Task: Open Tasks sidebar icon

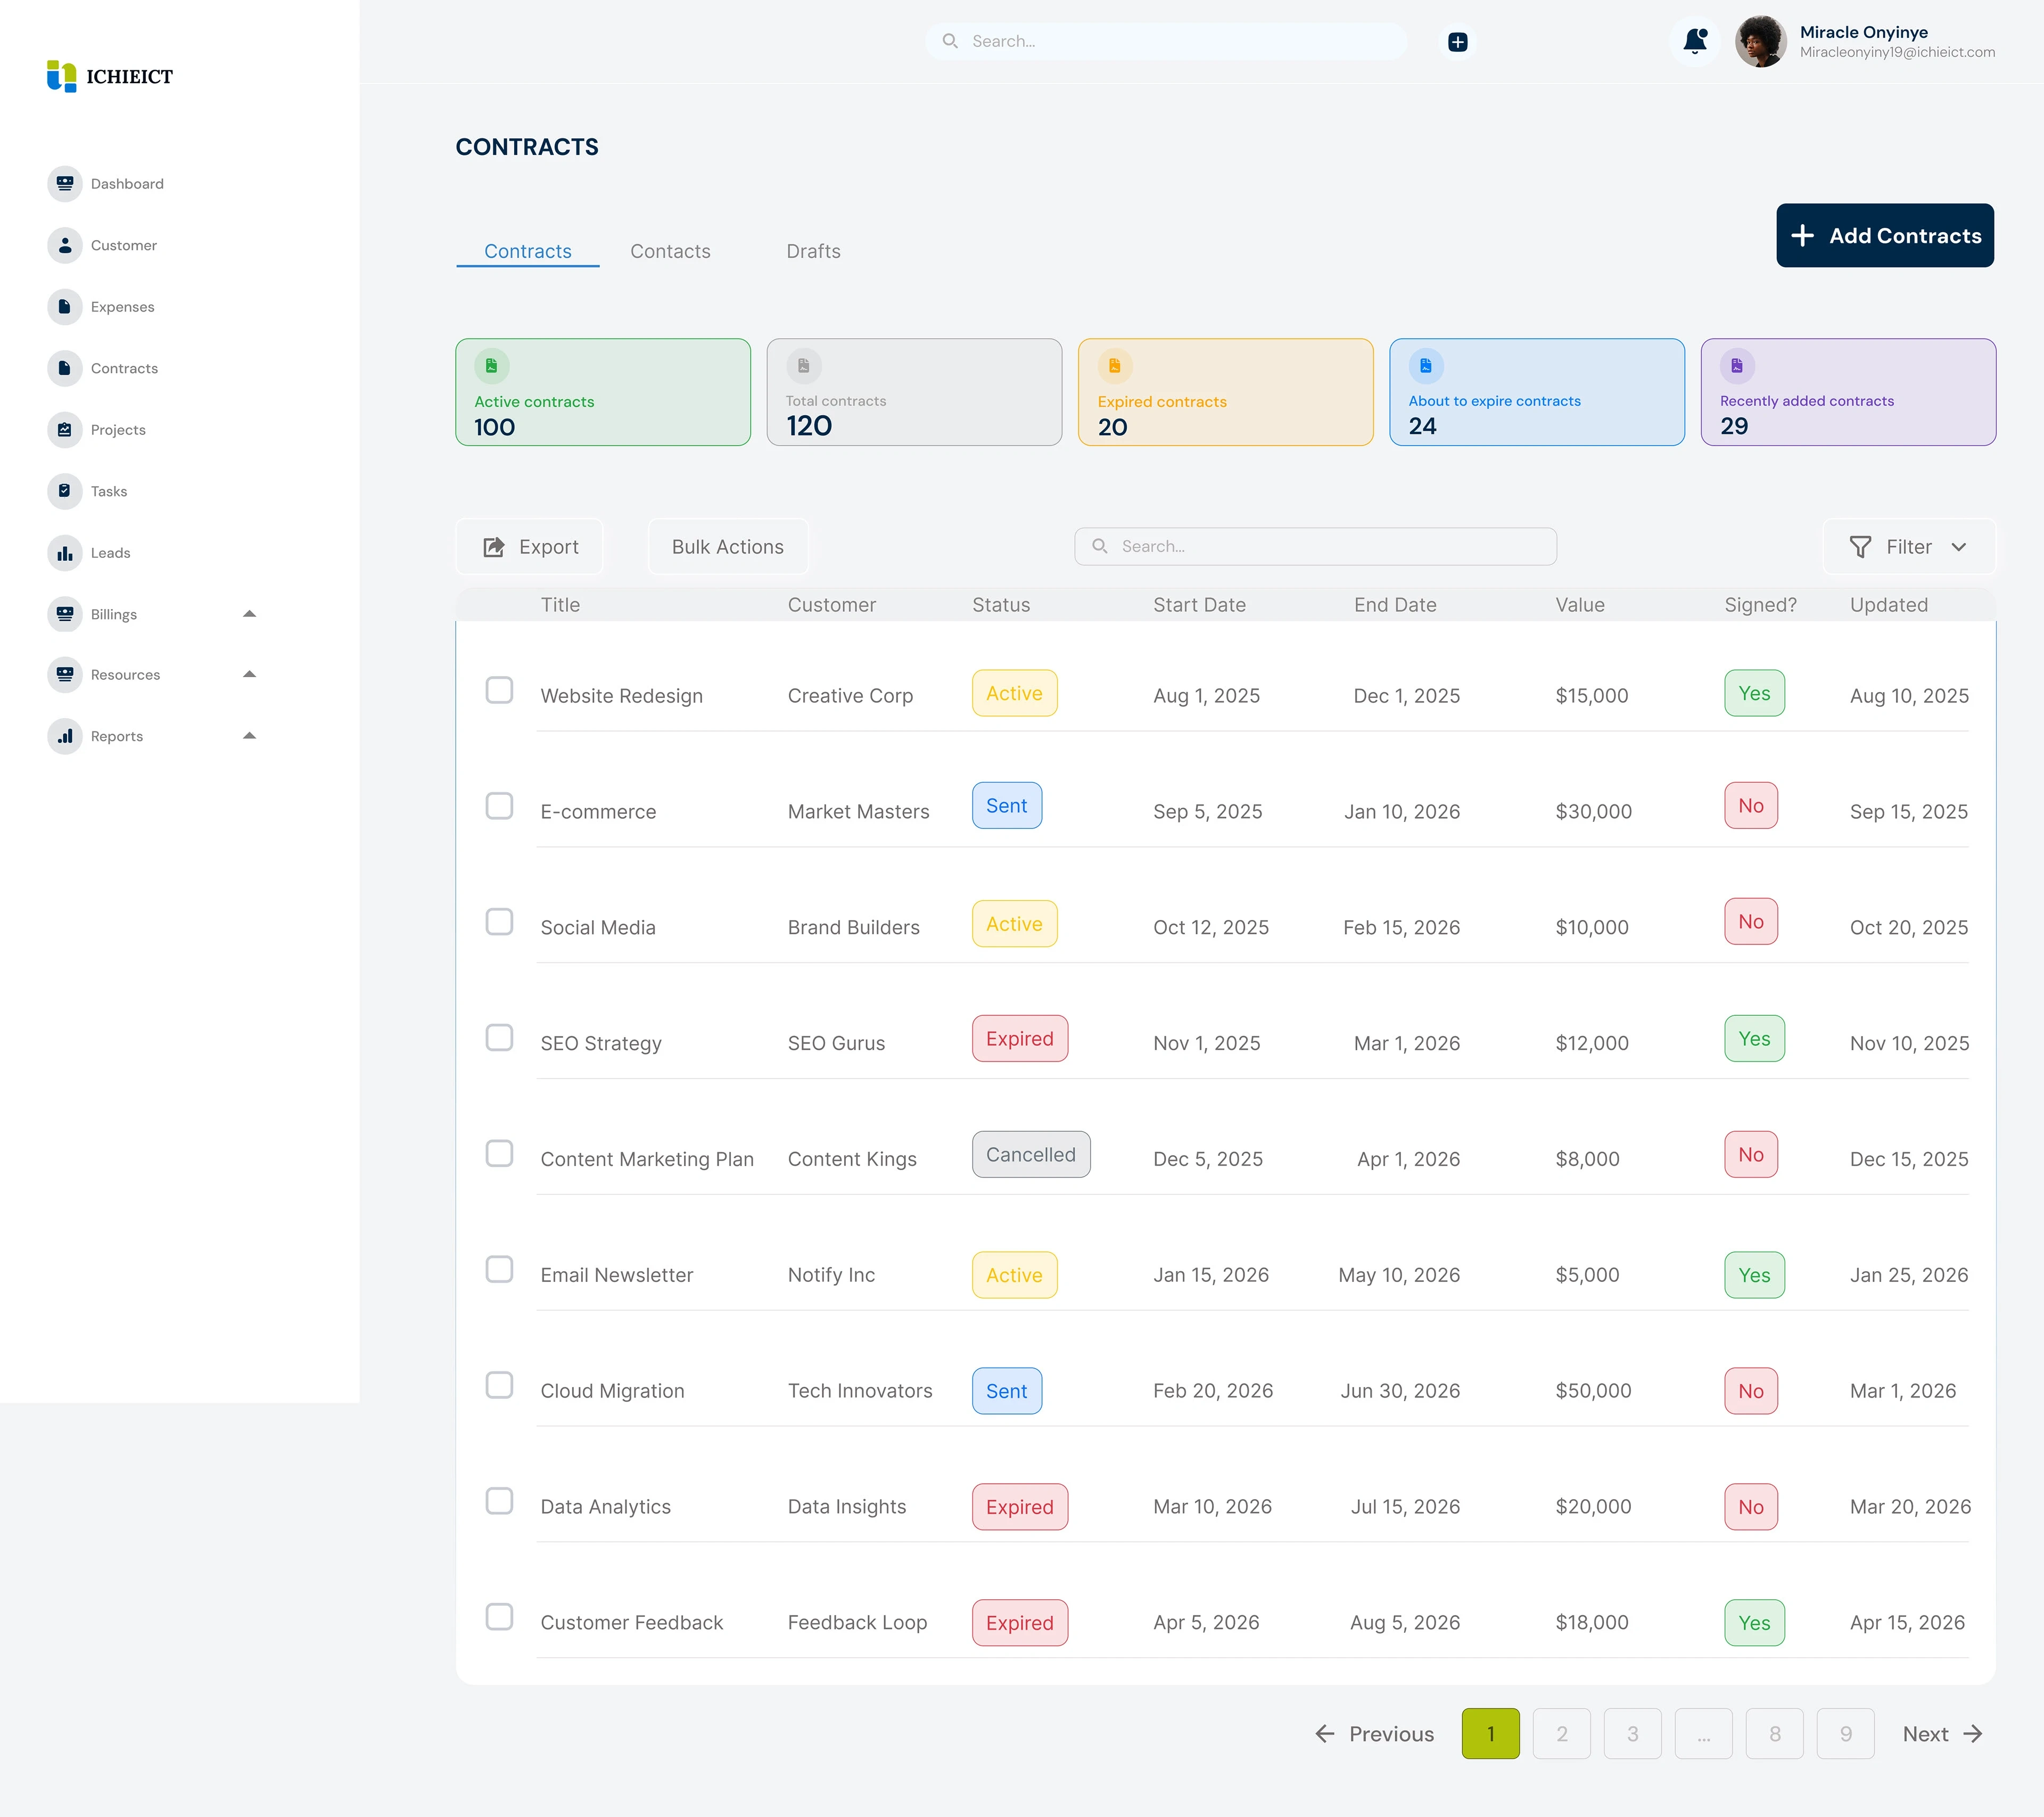Action: (65, 491)
